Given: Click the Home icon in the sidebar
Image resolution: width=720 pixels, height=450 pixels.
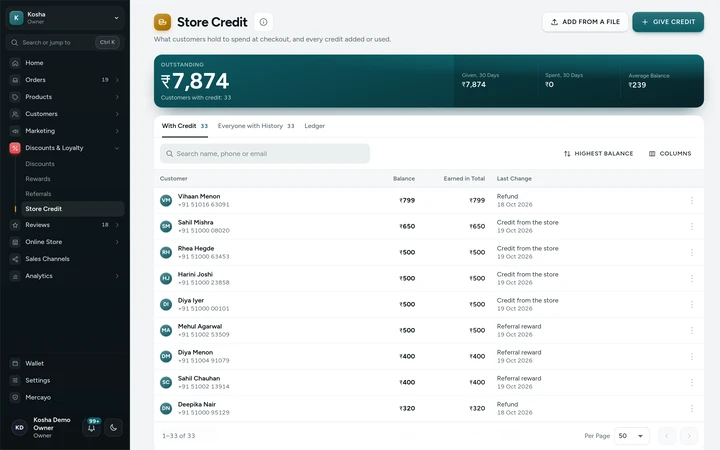Looking at the screenshot, I should coord(15,63).
